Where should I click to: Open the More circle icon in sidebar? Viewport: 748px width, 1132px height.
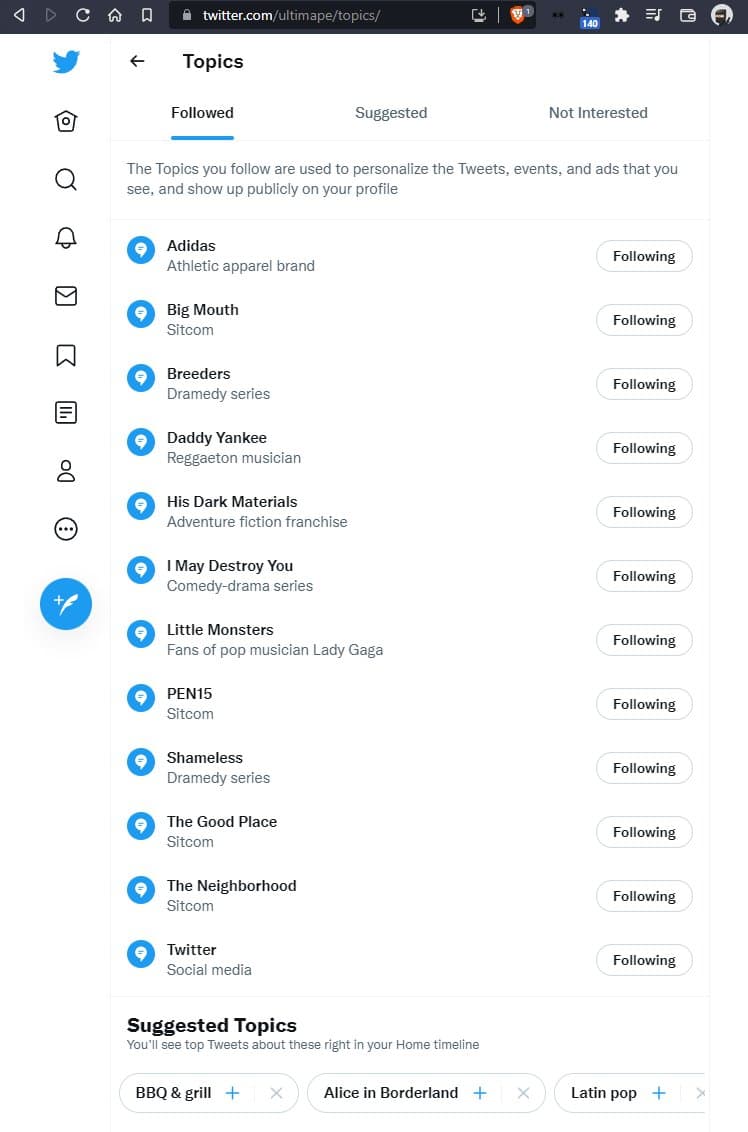click(66, 529)
